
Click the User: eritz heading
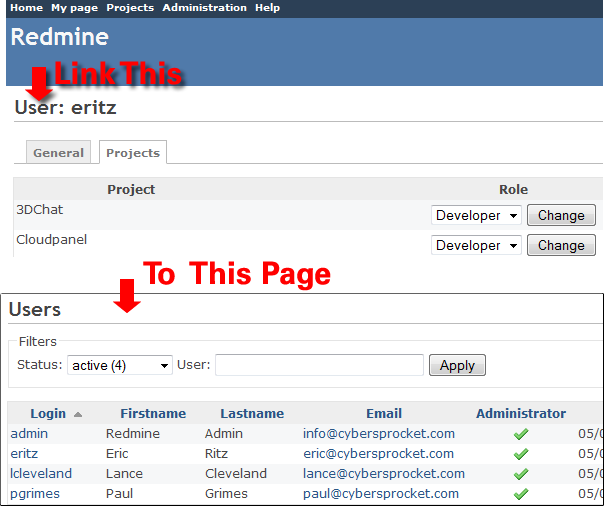coord(65,107)
